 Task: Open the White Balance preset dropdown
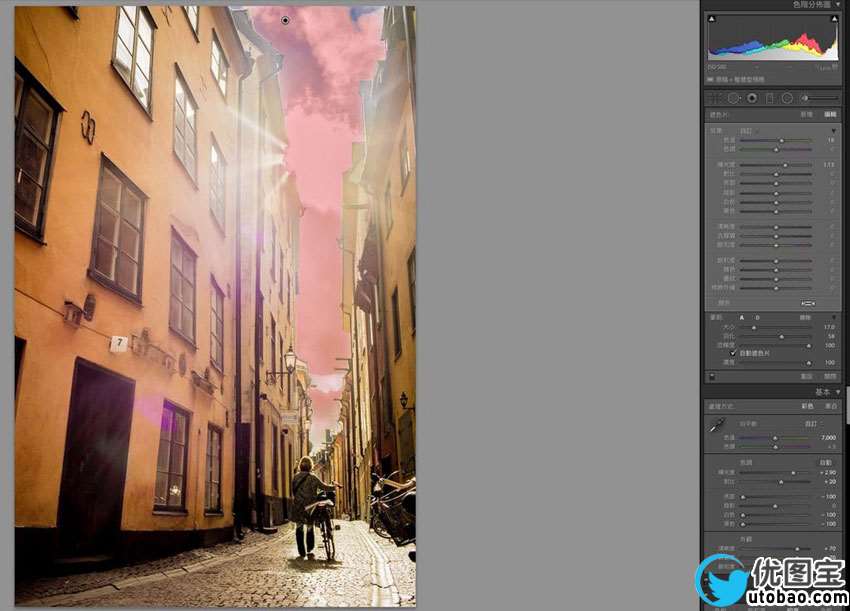pos(813,425)
